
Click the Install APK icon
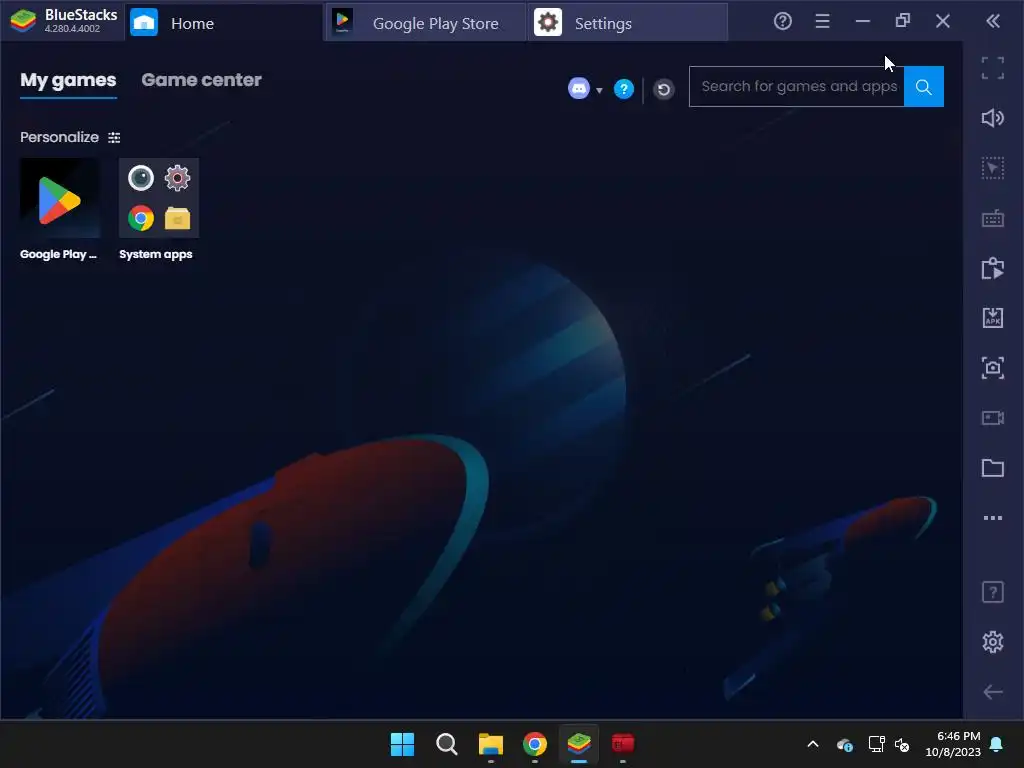click(x=993, y=318)
